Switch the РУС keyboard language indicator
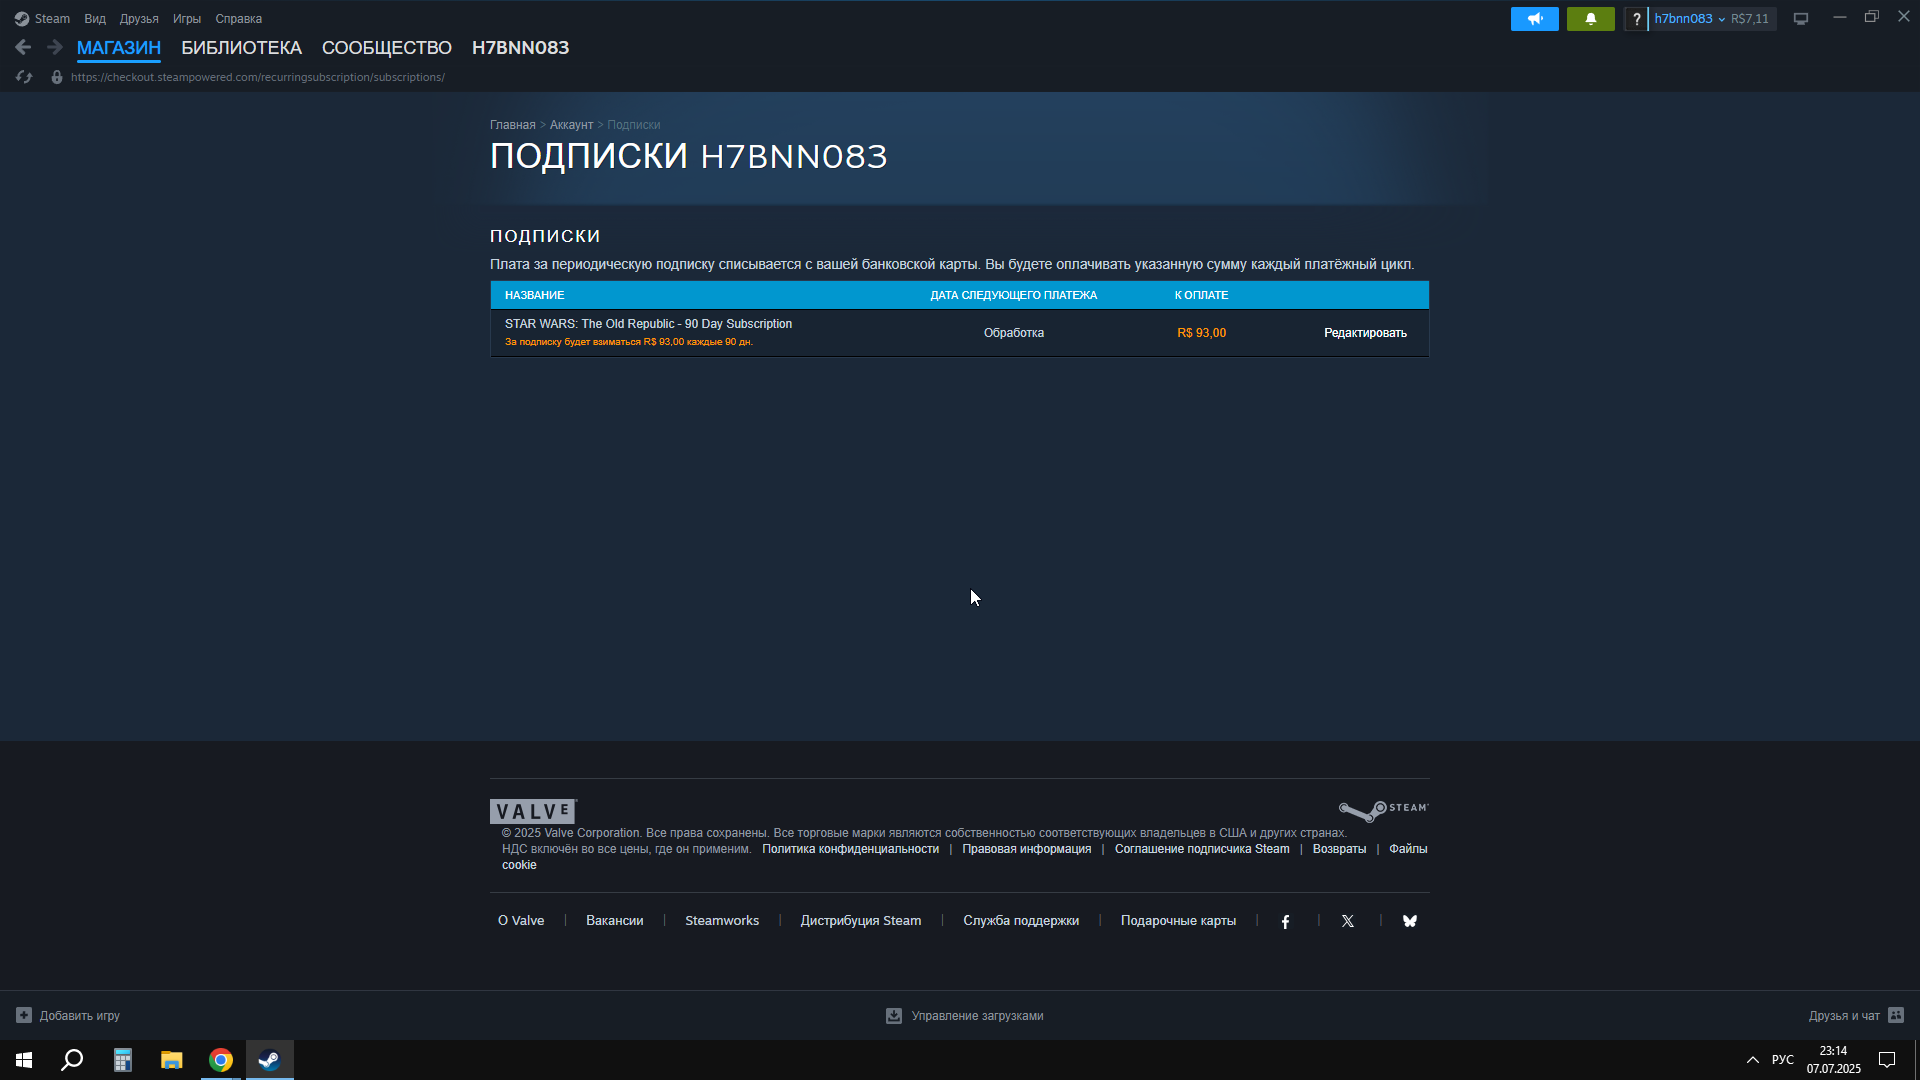Viewport: 1920px width, 1080px height. [x=1783, y=1060]
